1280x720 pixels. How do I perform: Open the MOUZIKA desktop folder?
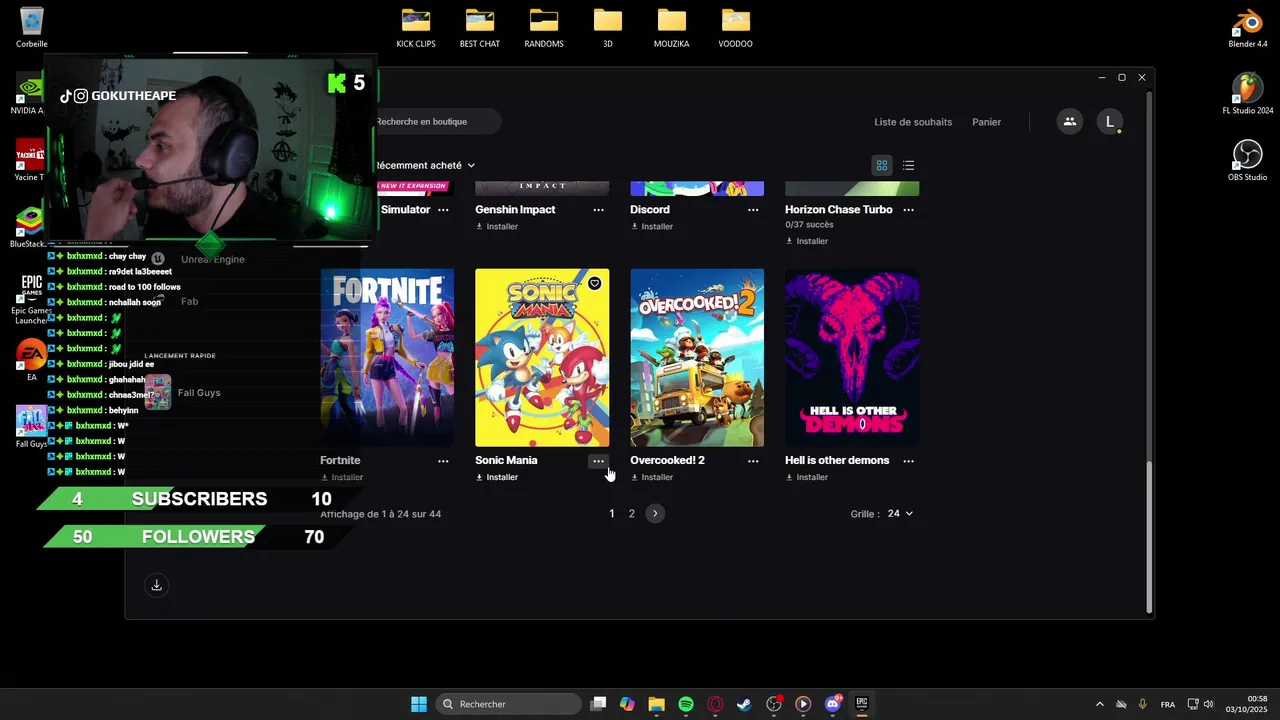tap(672, 27)
